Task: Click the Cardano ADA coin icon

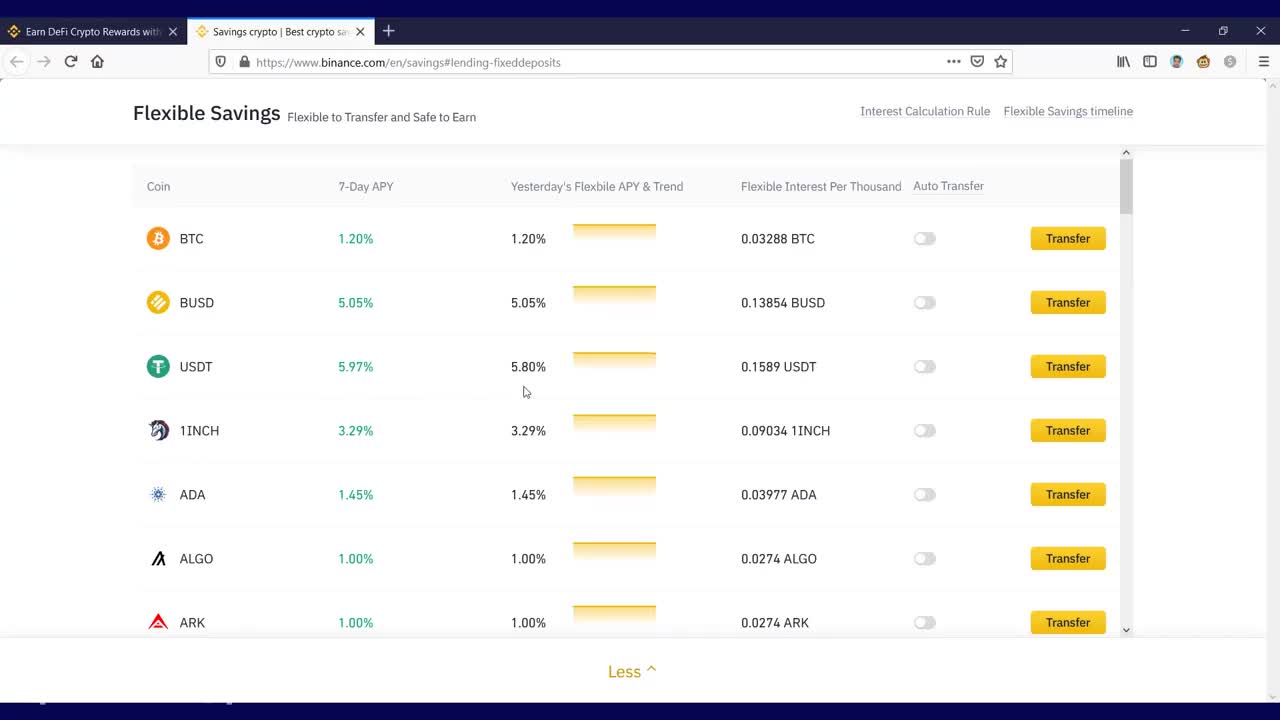Action: tap(158, 494)
